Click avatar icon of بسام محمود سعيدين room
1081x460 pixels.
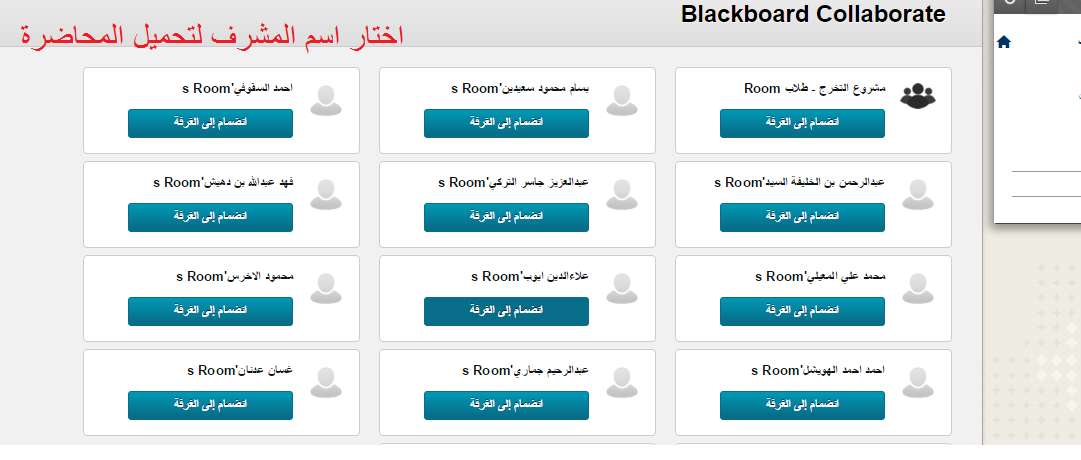coord(622,100)
